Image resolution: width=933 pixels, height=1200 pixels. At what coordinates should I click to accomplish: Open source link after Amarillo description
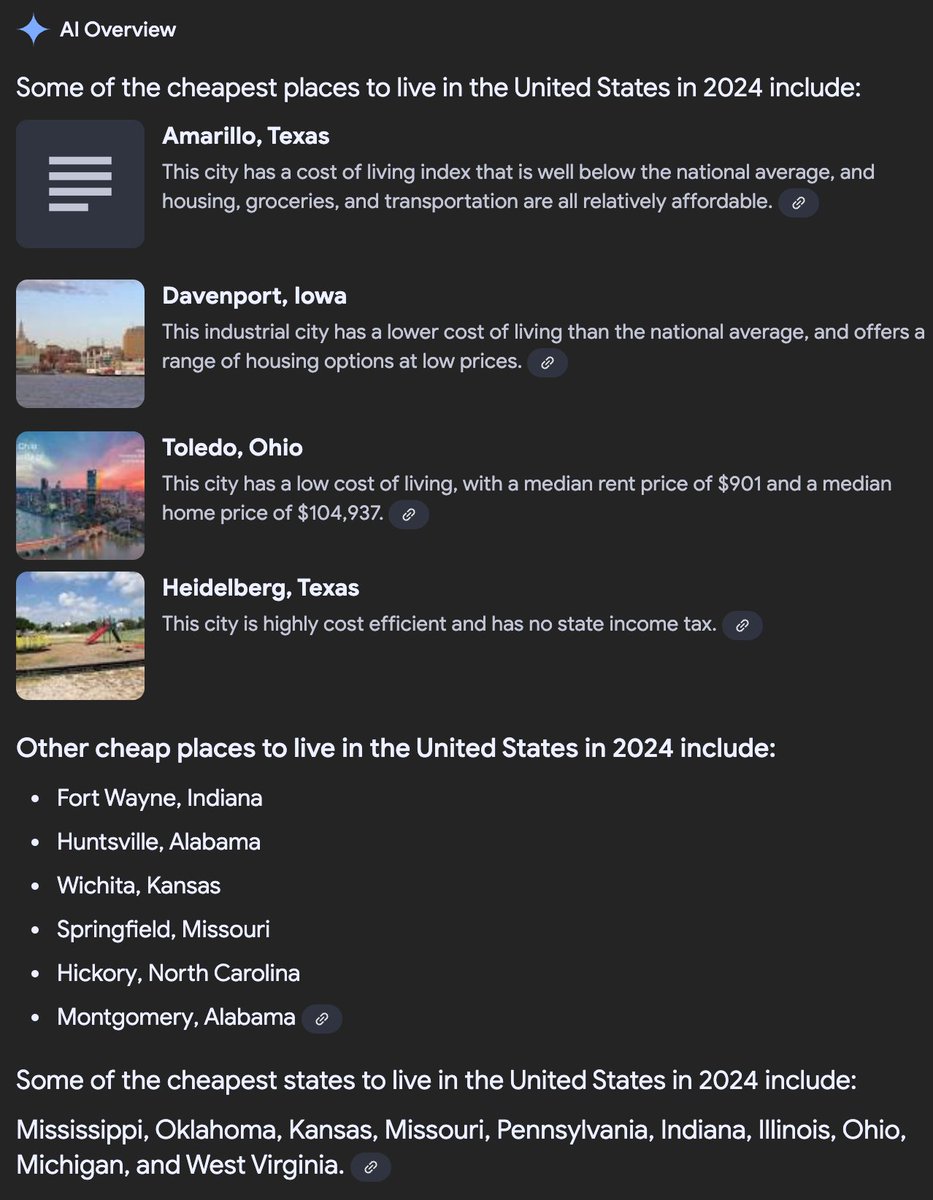point(799,203)
